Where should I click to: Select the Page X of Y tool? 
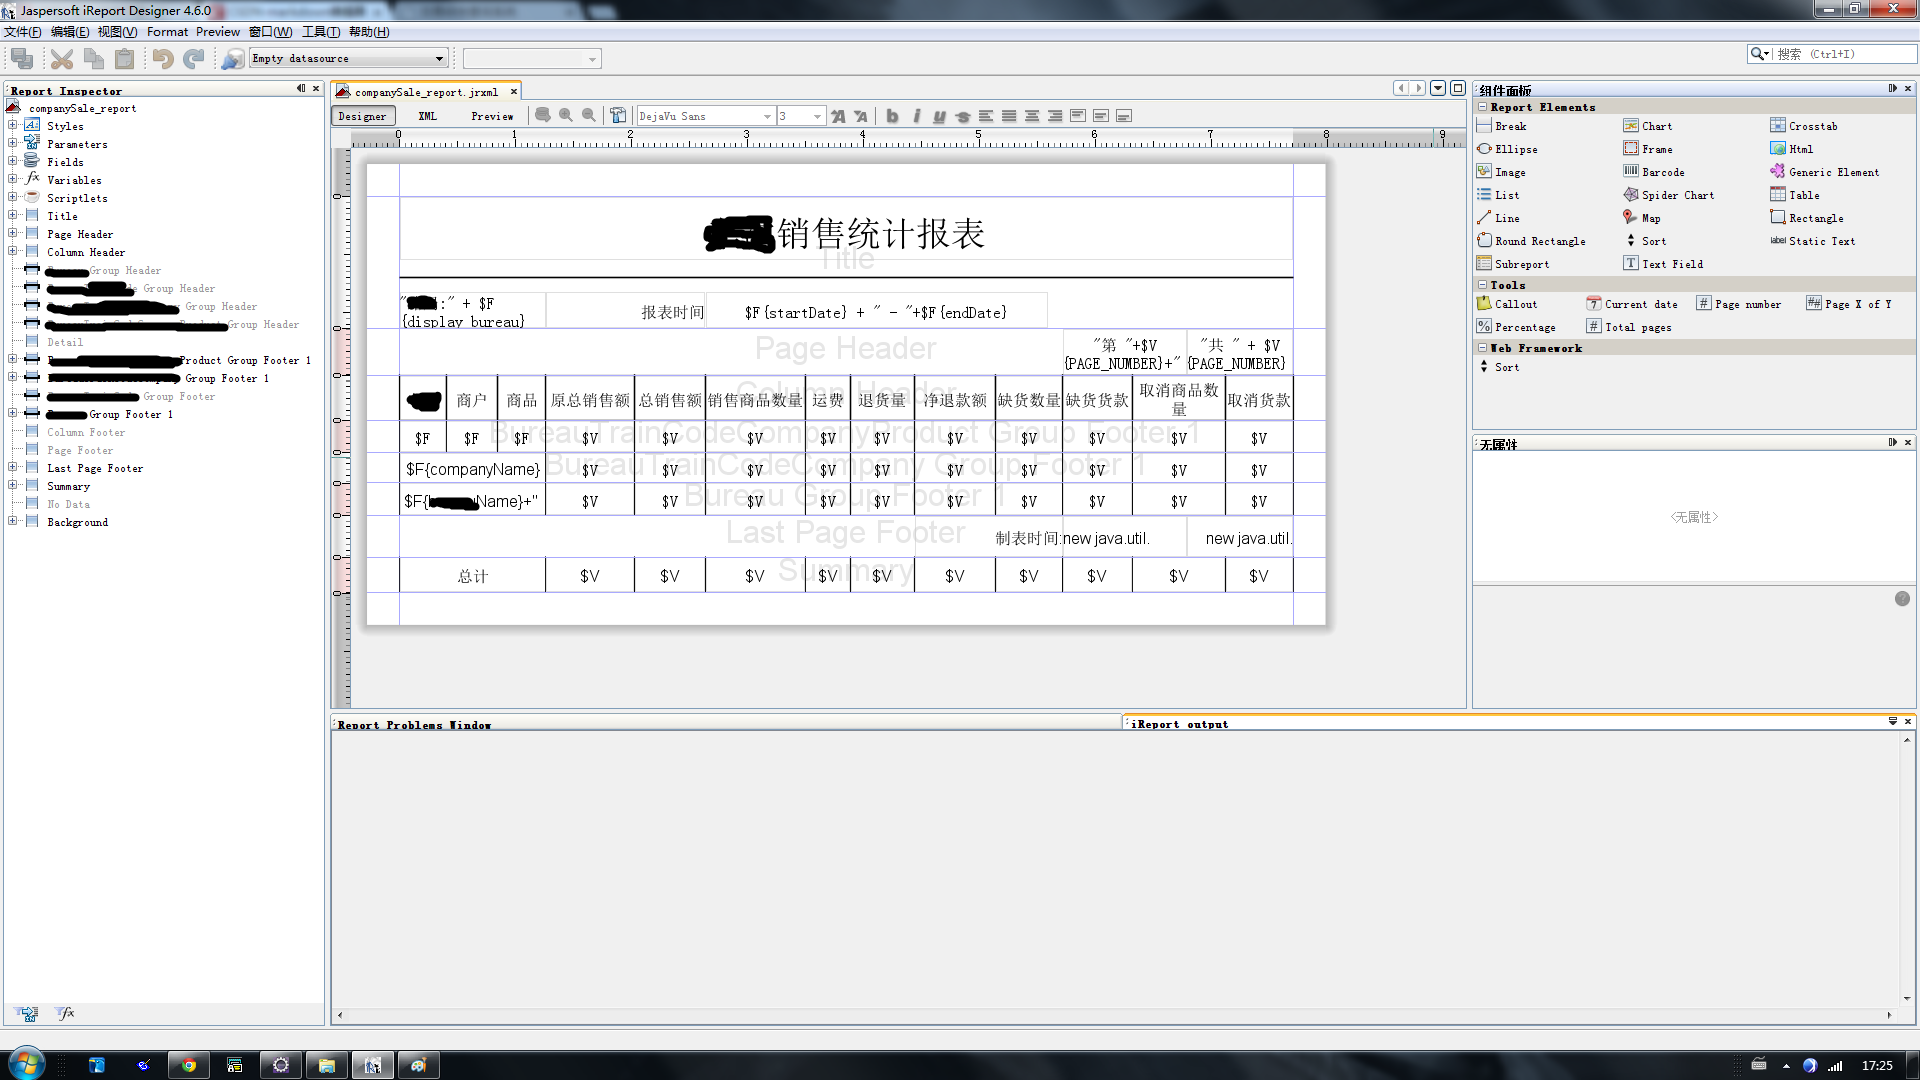coord(1849,304)
